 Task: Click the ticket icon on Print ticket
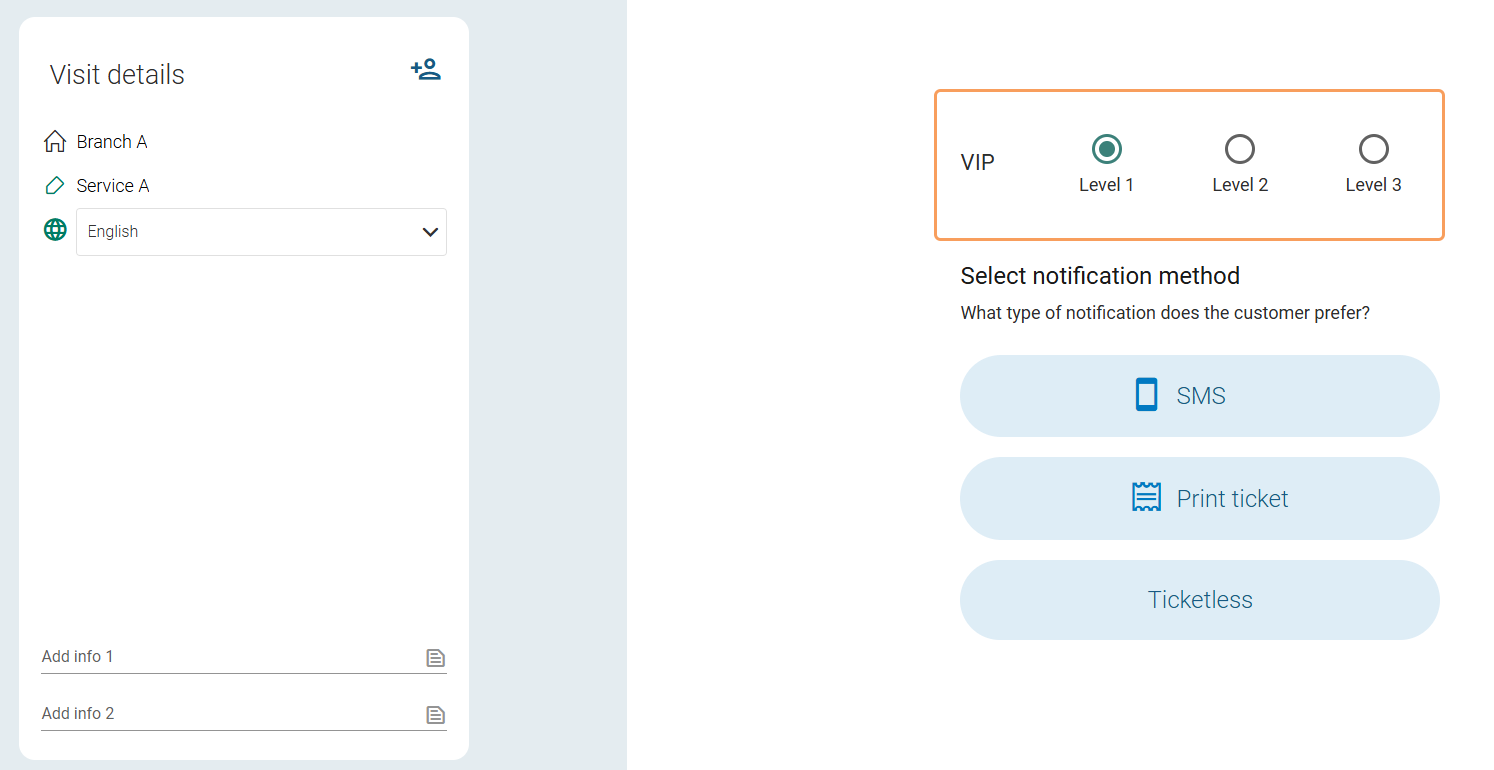click(x=1146, y=498)
